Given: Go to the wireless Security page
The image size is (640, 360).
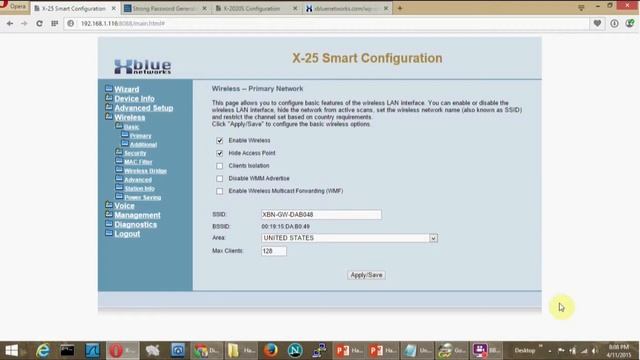Looking at the screenshot, I should pos(135,153).
